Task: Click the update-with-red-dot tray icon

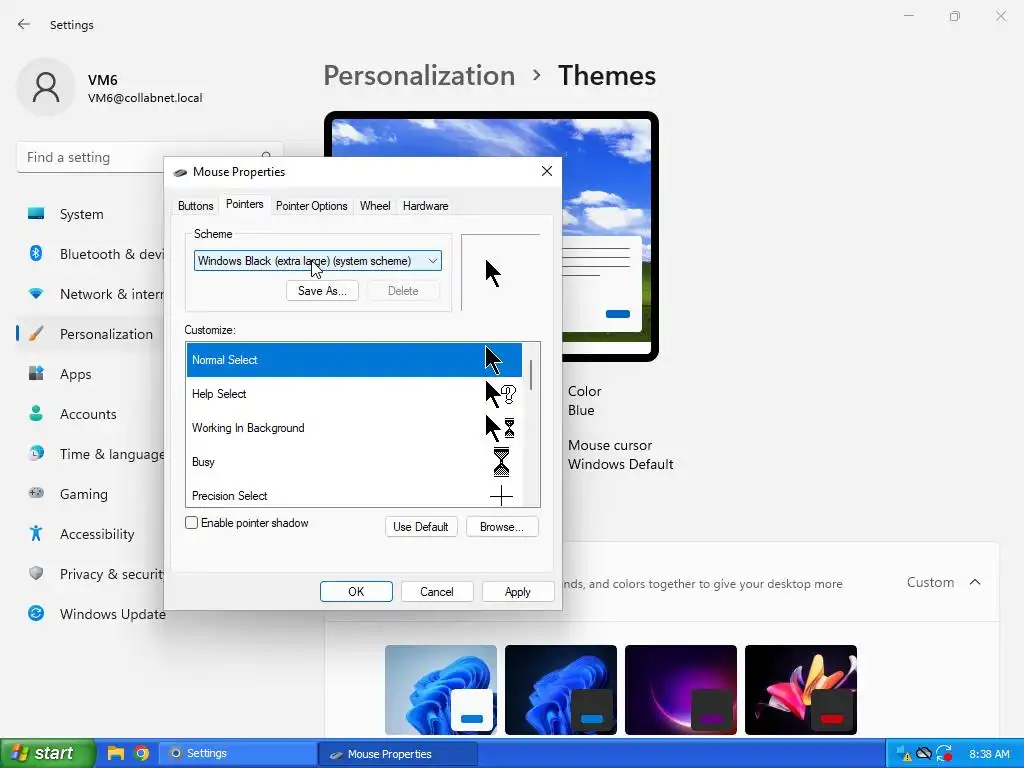Action: click(944, 754)
